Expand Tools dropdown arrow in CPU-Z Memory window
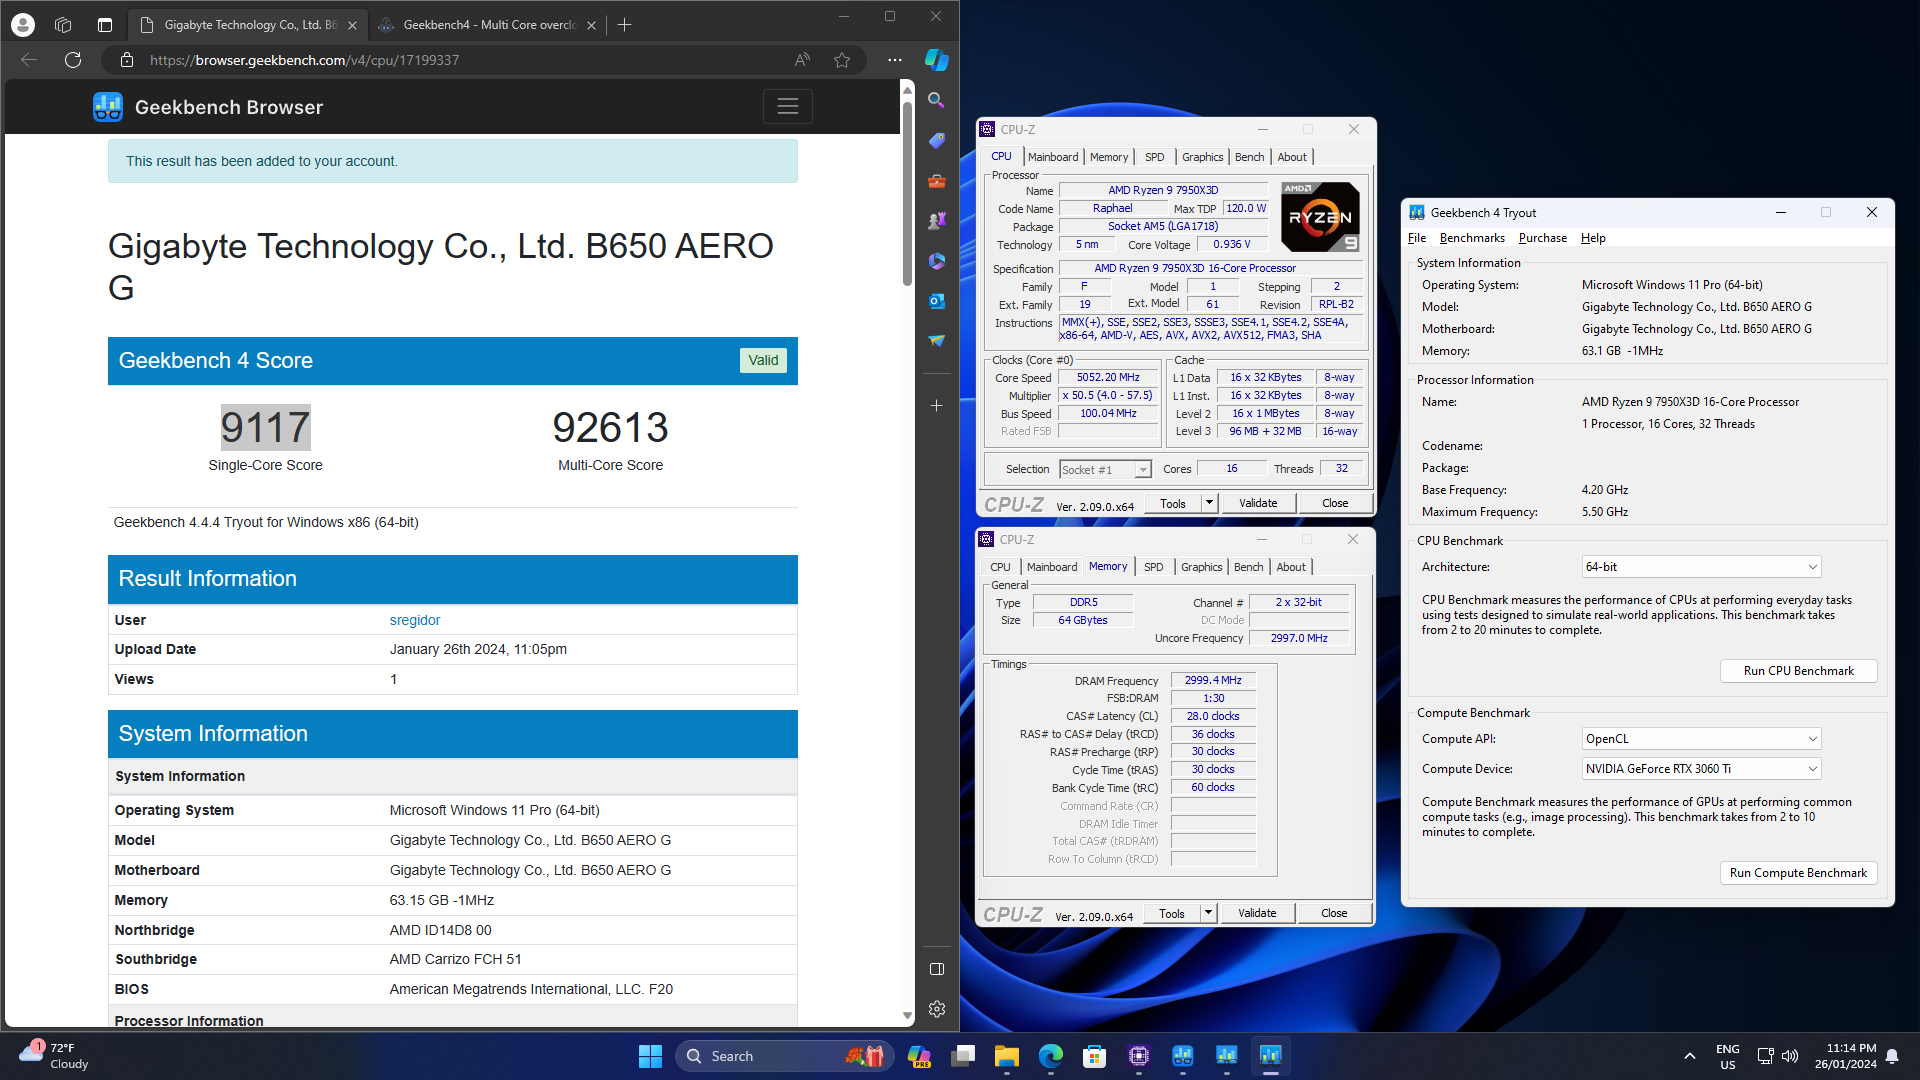 pyautogui.click(x=1208, y=913)
